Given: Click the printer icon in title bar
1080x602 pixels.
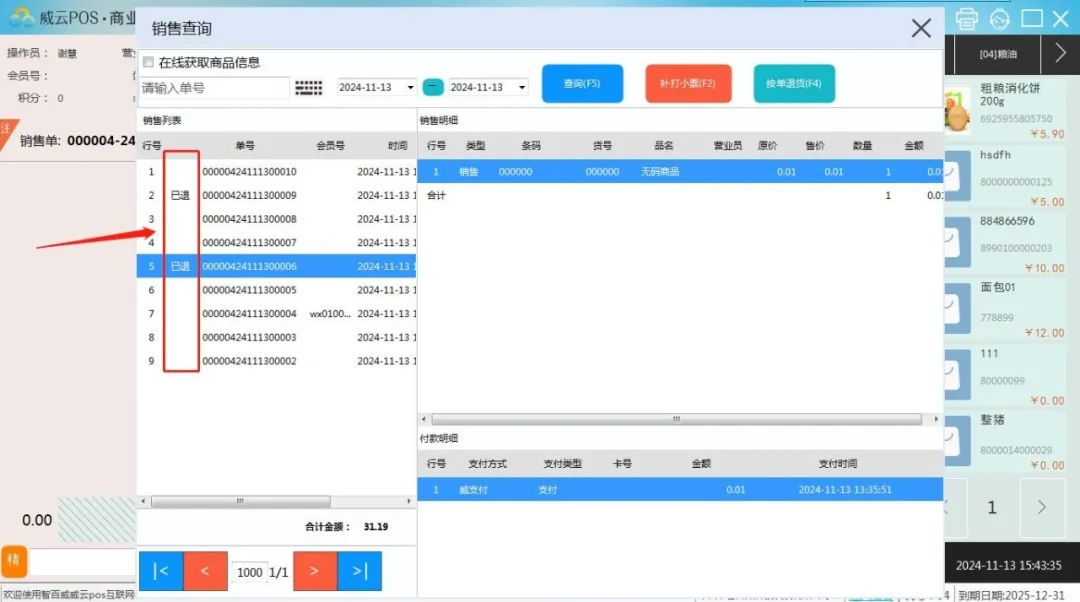Looking at the screenshot, I should 966,18.
